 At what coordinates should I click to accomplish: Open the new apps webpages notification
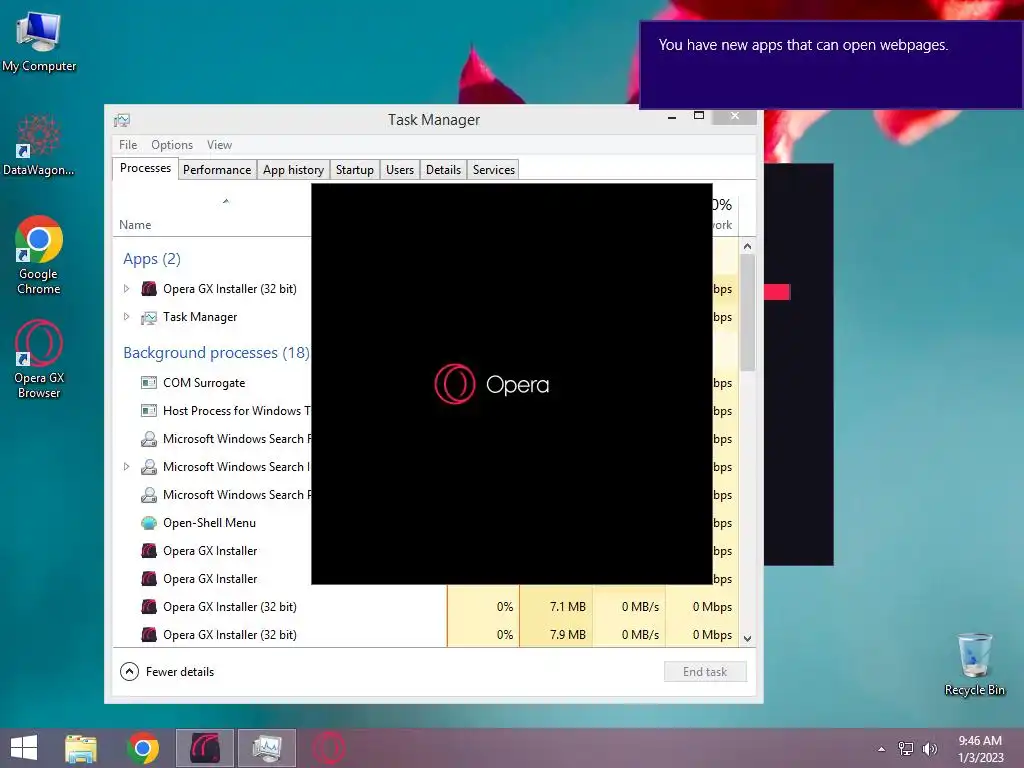[831, 65]
